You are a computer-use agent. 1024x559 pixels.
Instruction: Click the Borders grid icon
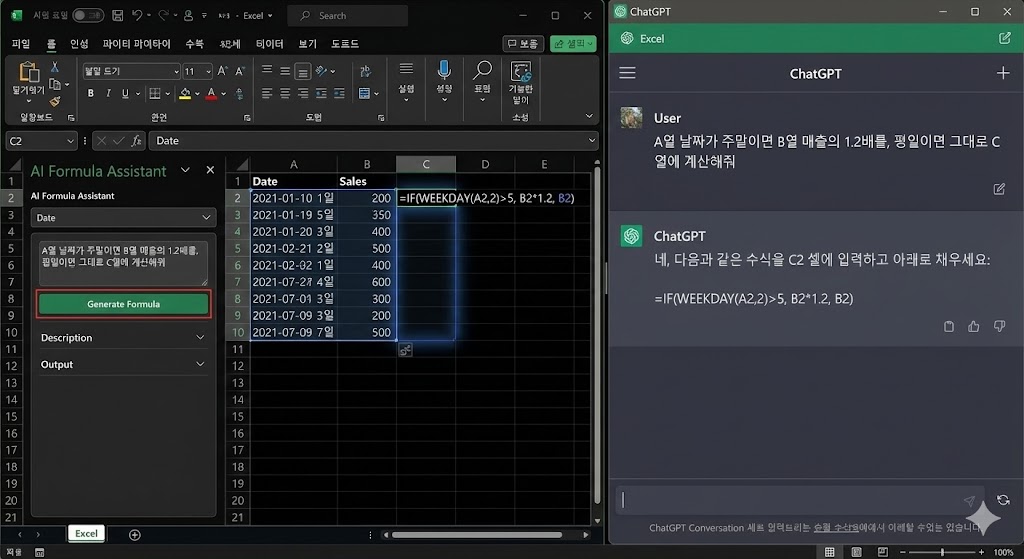coord(155,93)
